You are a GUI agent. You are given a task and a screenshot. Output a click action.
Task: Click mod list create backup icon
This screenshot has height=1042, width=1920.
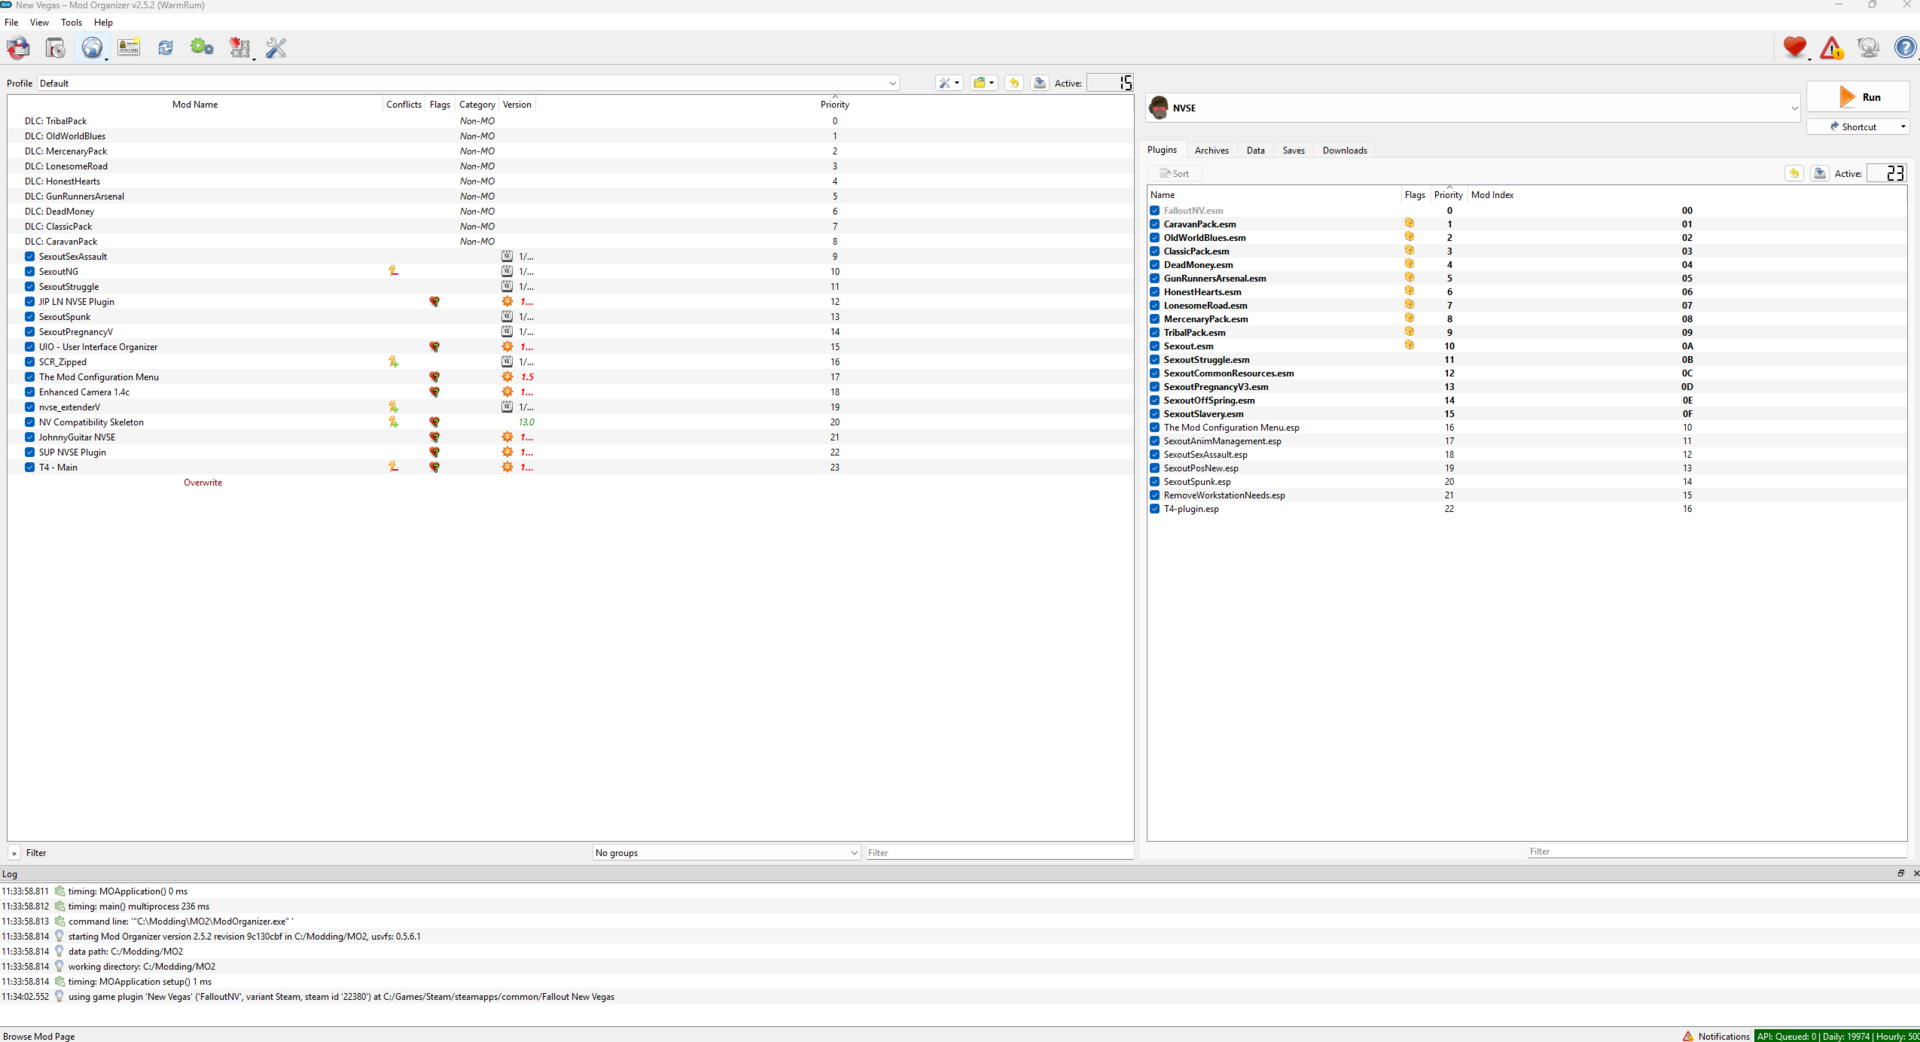point(1040,83)
